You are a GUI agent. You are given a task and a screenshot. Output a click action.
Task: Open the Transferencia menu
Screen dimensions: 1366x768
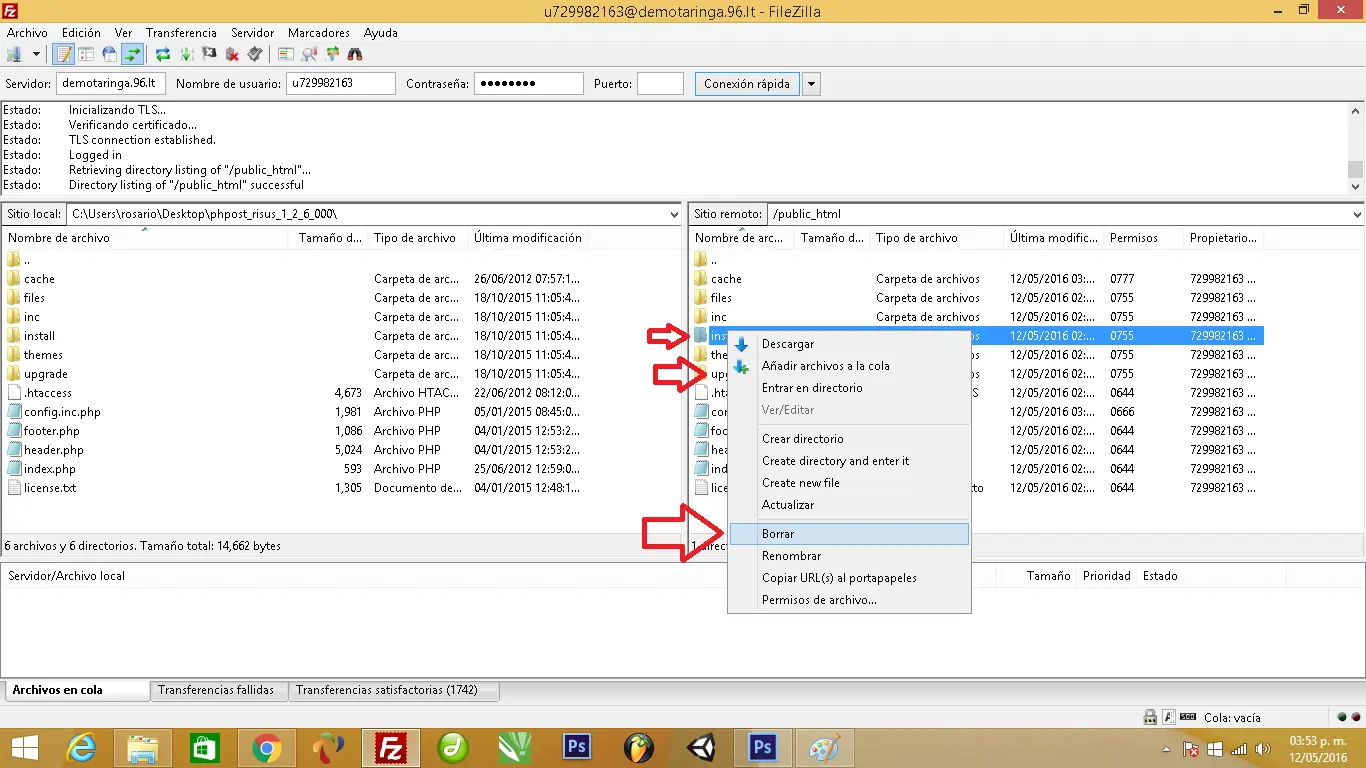pyautogui.click(x=180, y=33)
